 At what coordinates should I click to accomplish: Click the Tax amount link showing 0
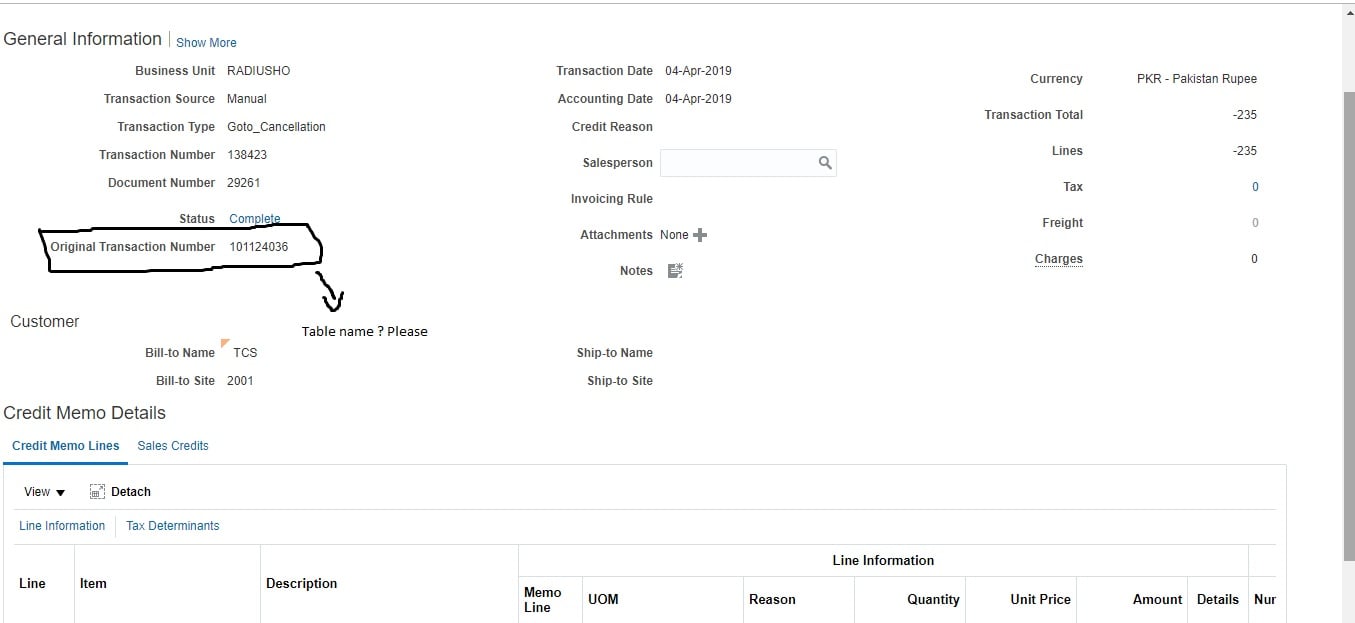1255,186
